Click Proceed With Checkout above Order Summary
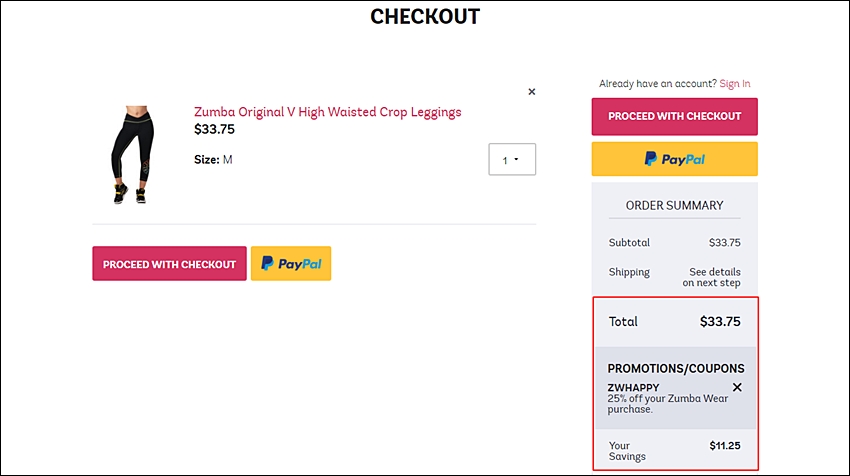 674,117
